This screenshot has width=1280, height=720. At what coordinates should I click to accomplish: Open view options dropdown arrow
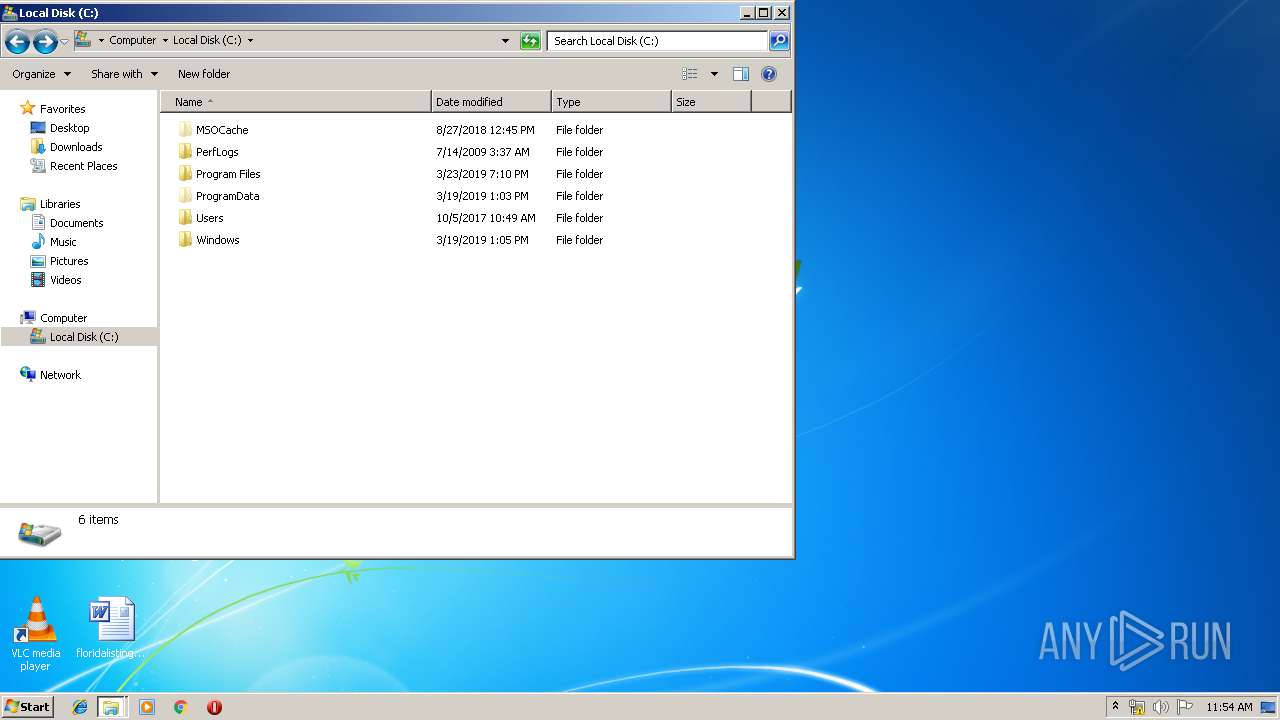714,74
